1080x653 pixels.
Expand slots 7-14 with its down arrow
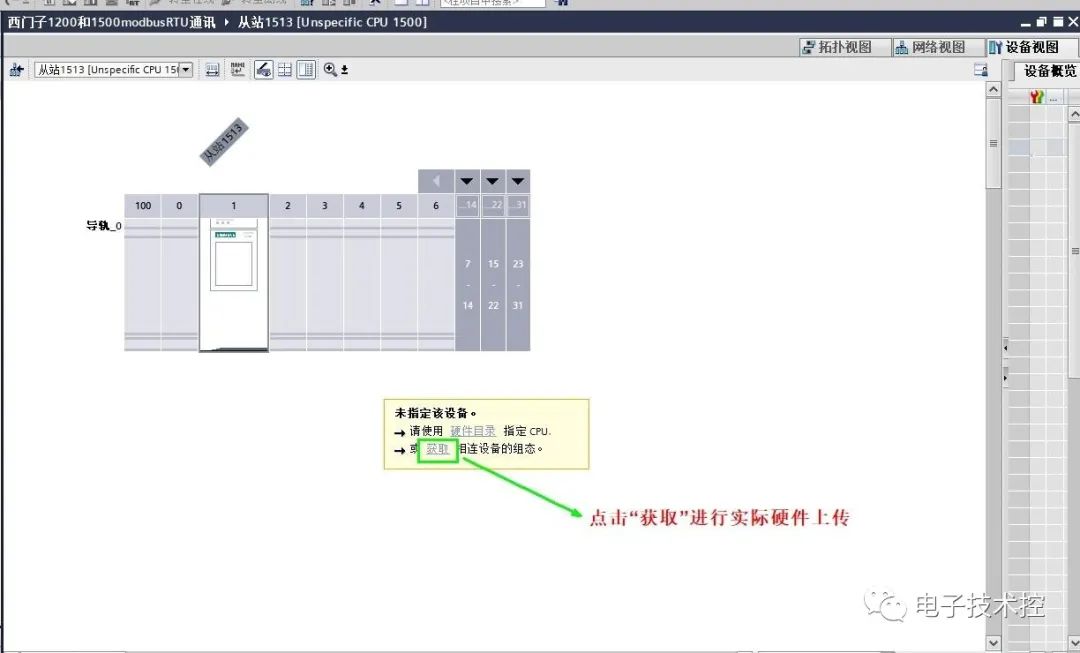click(x=467, y=181)
